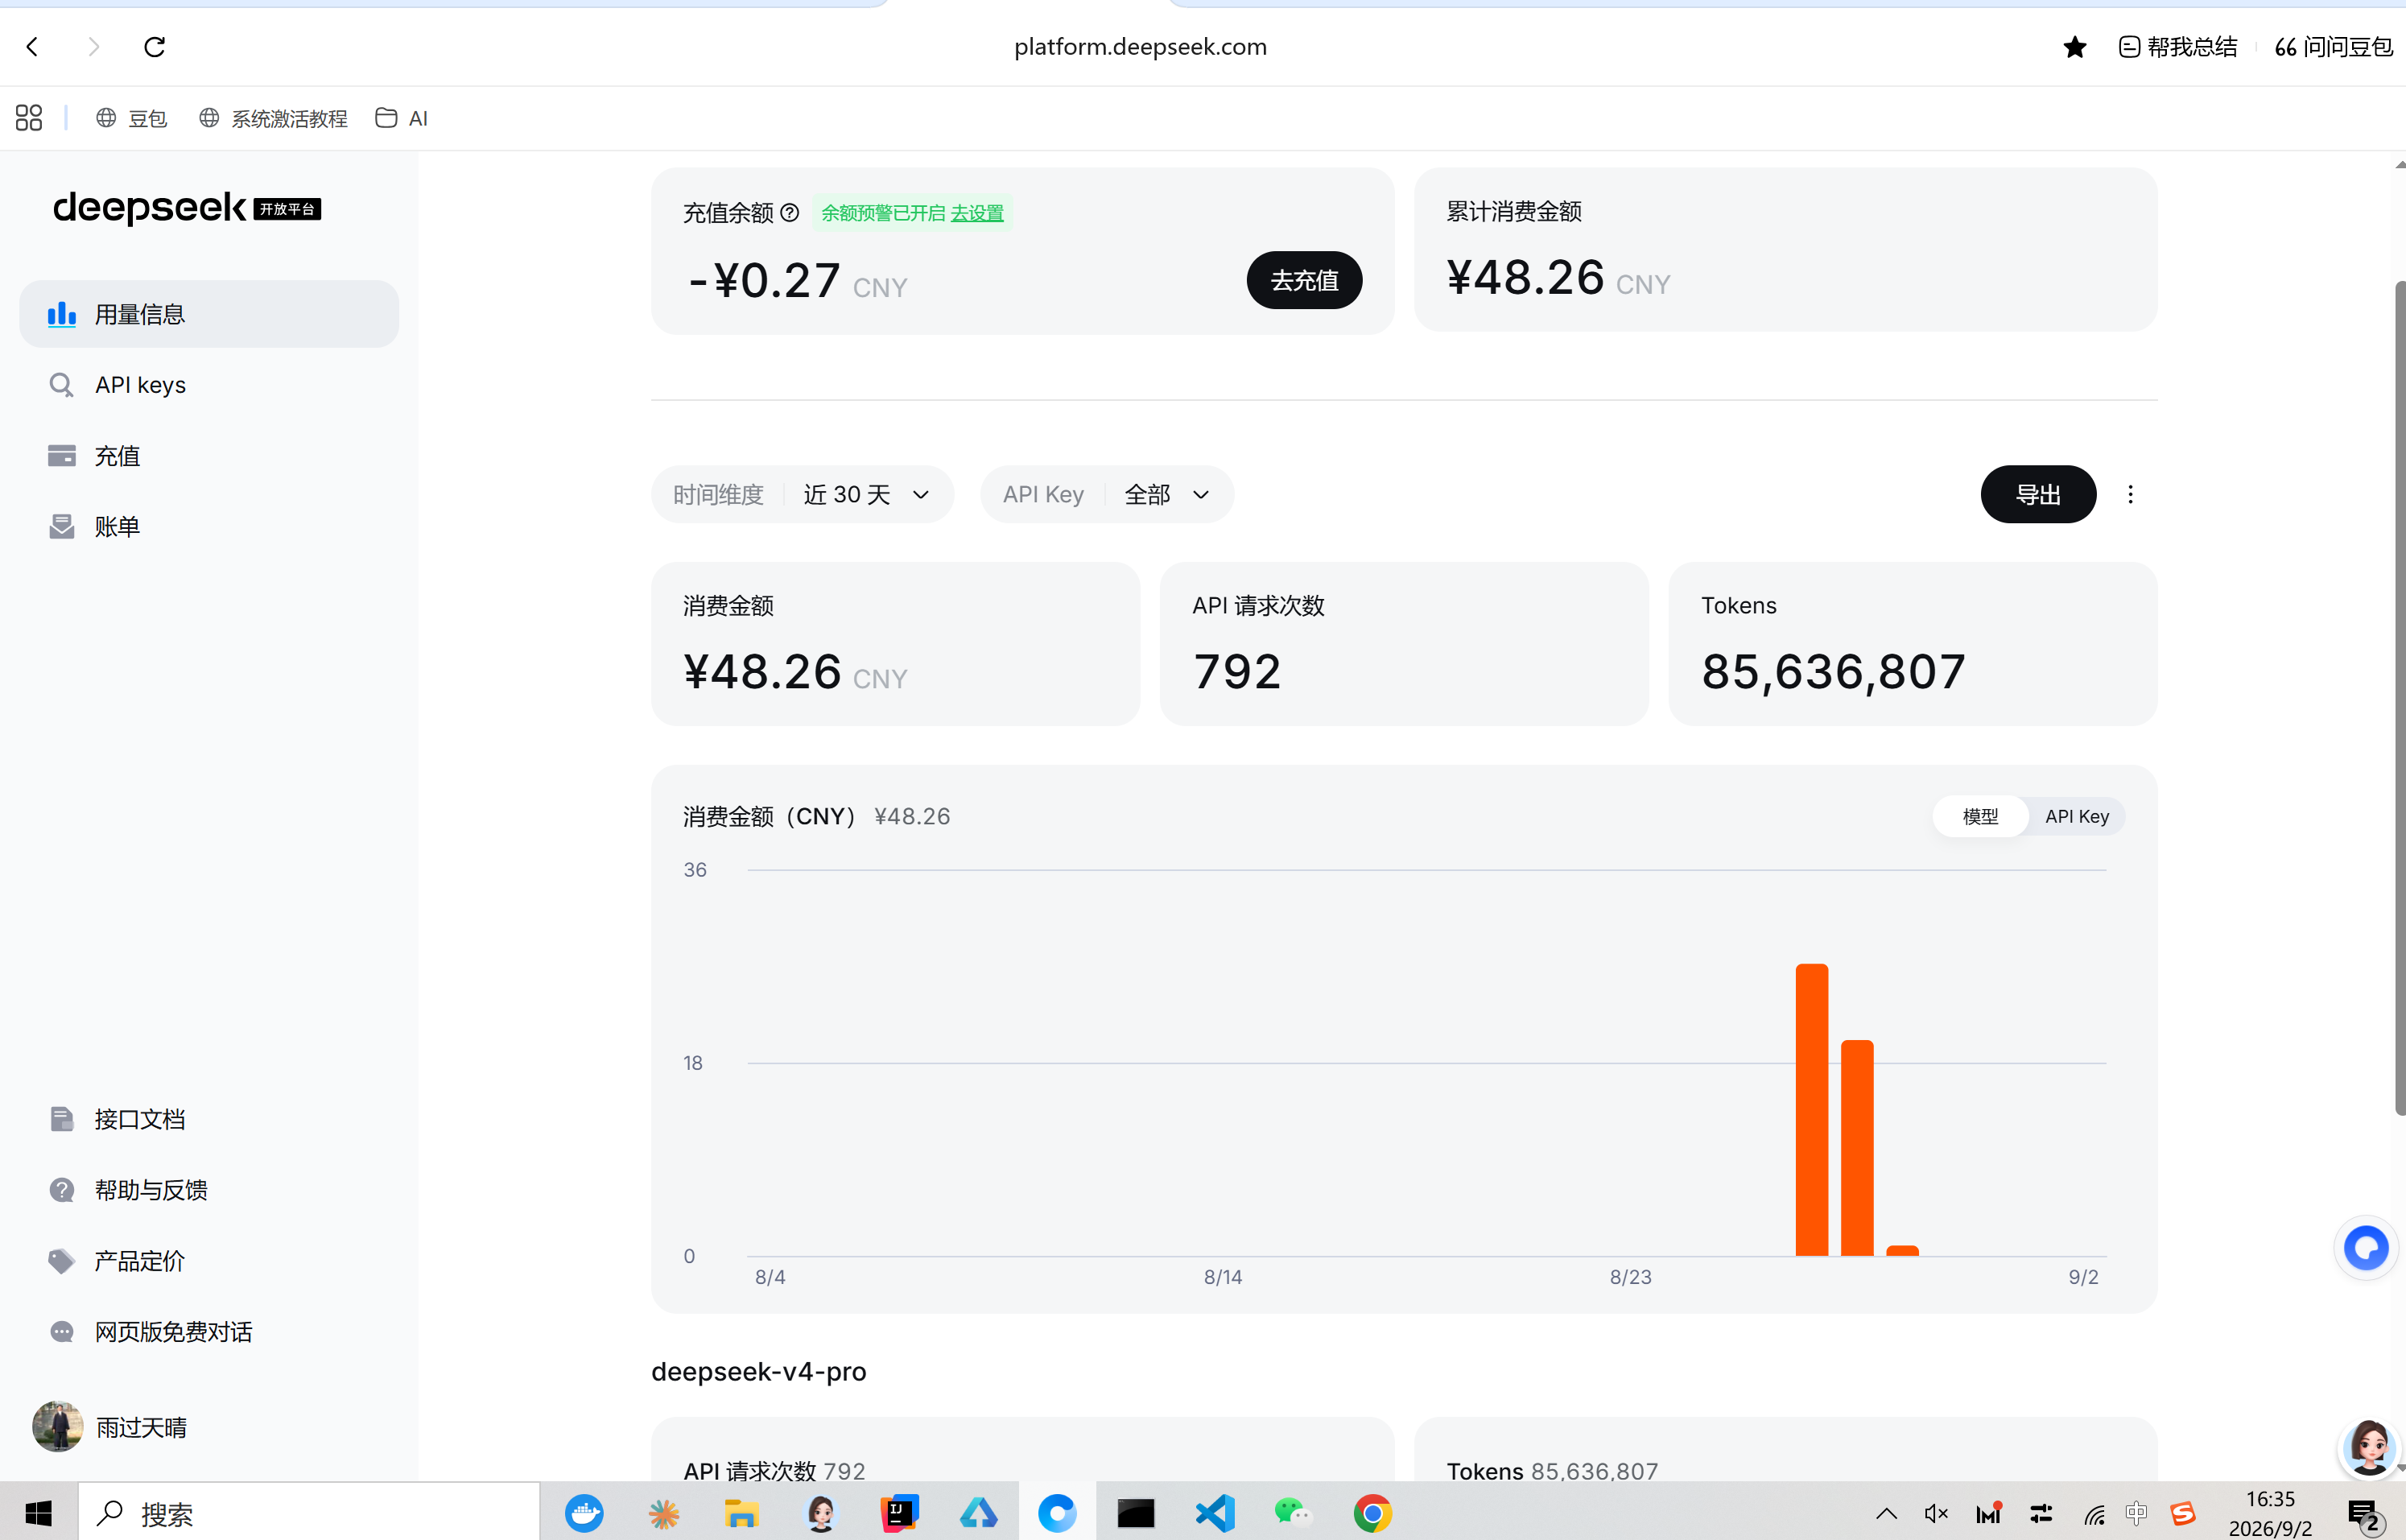Open the AI bookmarks folder
The width and height of the screenshot is (2406, 1540).
402,118
